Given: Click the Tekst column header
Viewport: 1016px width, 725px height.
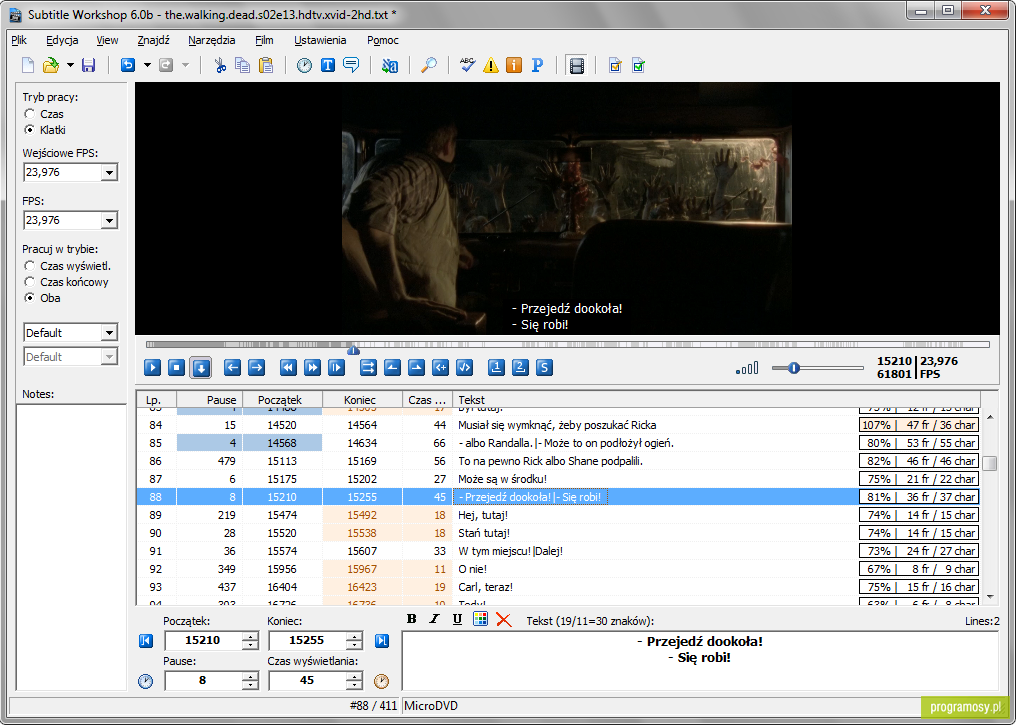Looking at the screenshot, I should click(716, 400).
